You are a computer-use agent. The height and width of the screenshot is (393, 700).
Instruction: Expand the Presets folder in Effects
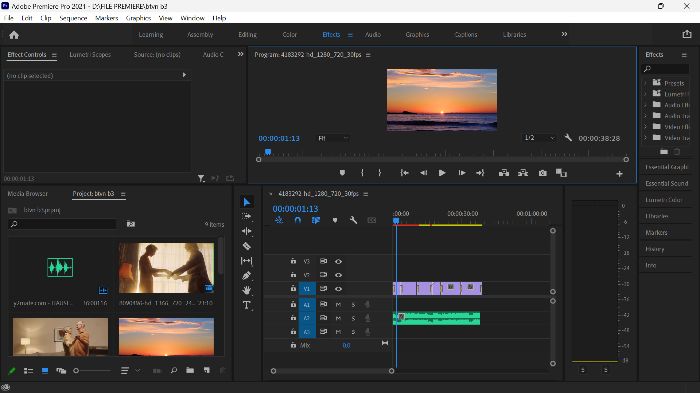[645, 83]
